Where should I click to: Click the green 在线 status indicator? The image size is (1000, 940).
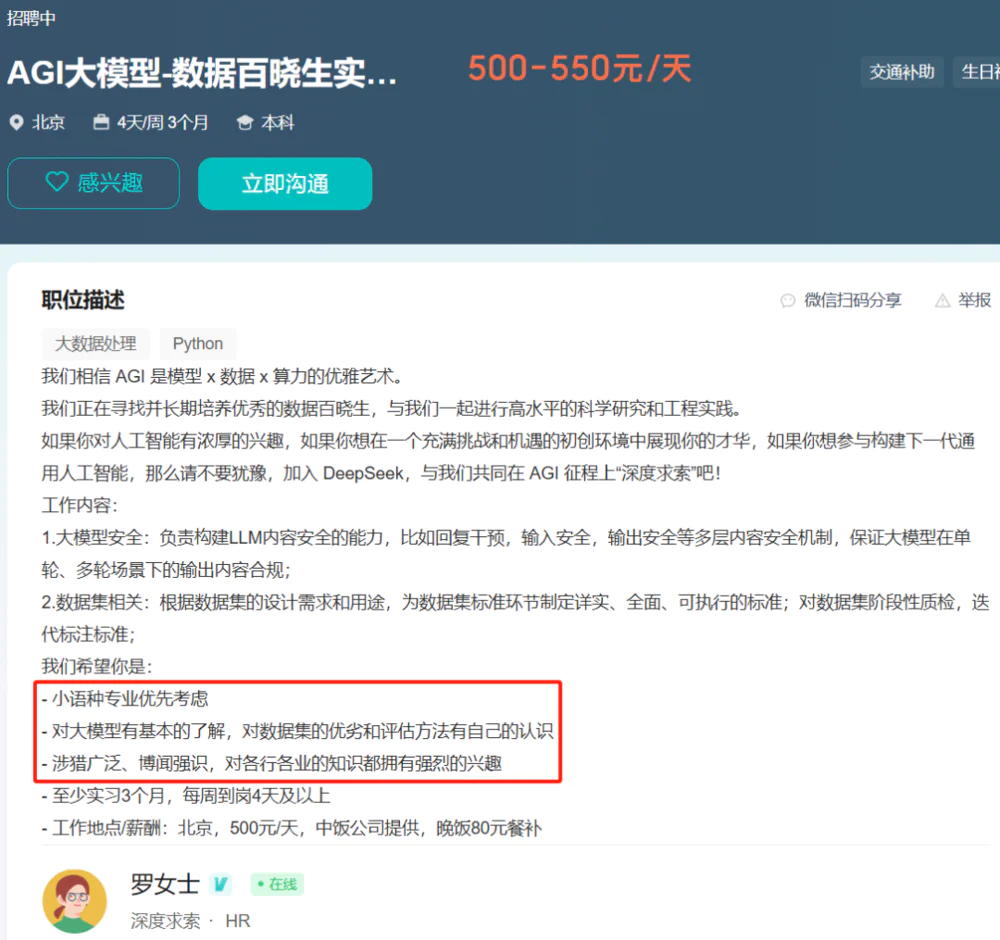276,884
